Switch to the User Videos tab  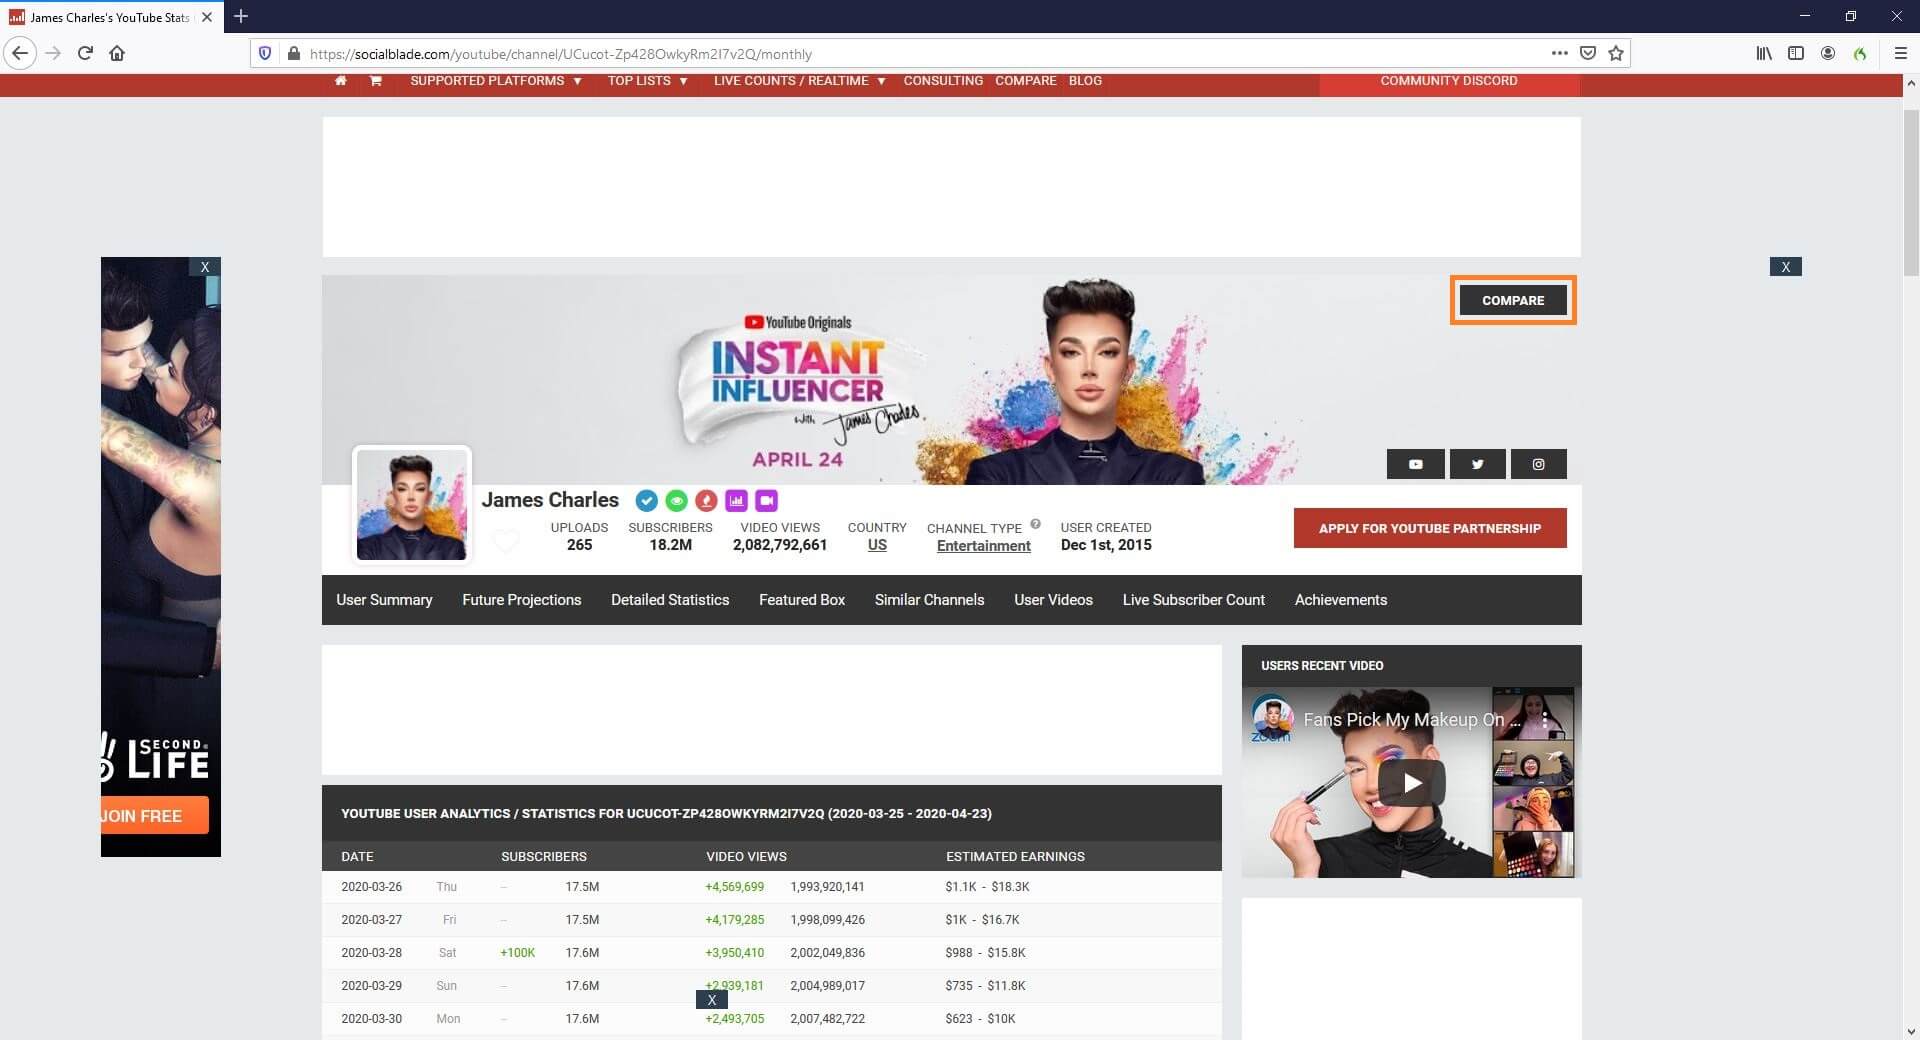1053,600
